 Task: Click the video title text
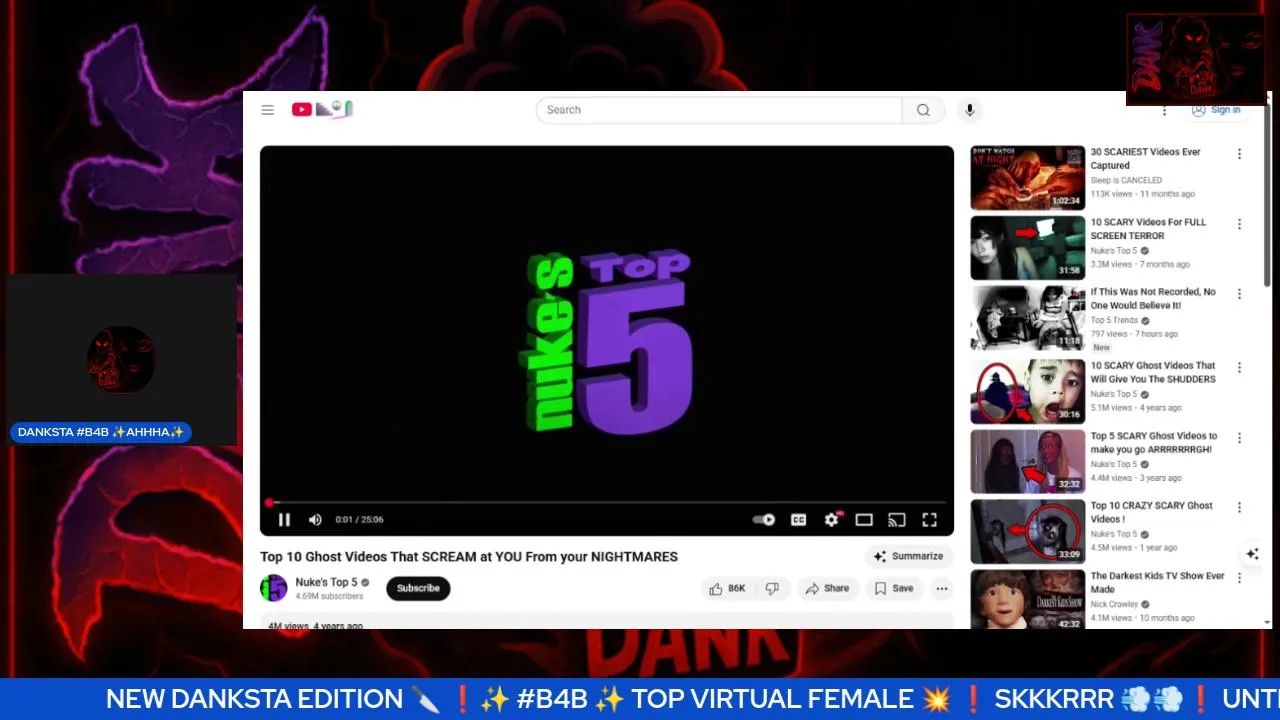click(x=469, y=557)
